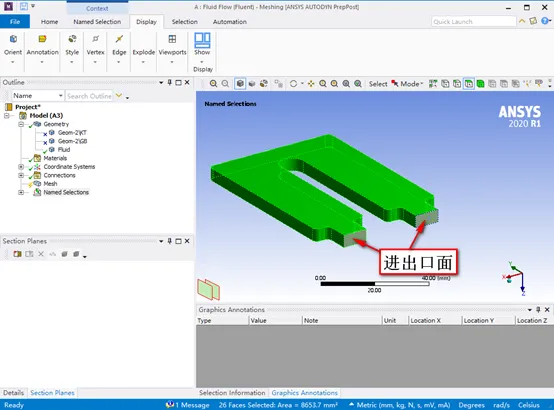Open the Name filter dropdown in Outline

point(60,96)
